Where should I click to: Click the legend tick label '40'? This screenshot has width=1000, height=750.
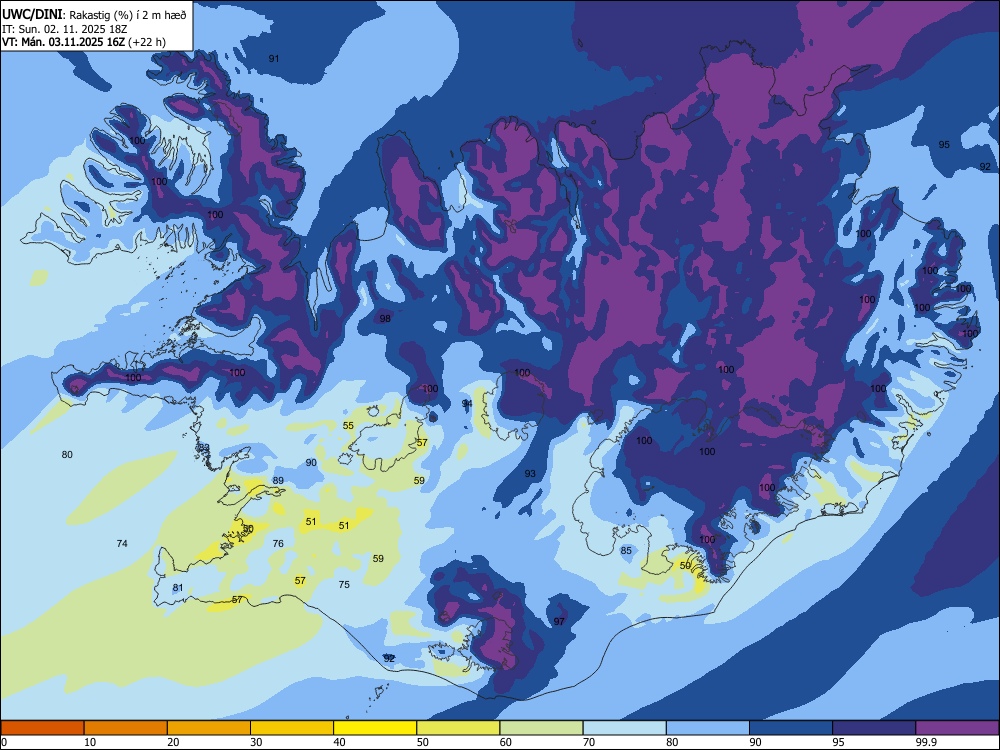[339, 742]
